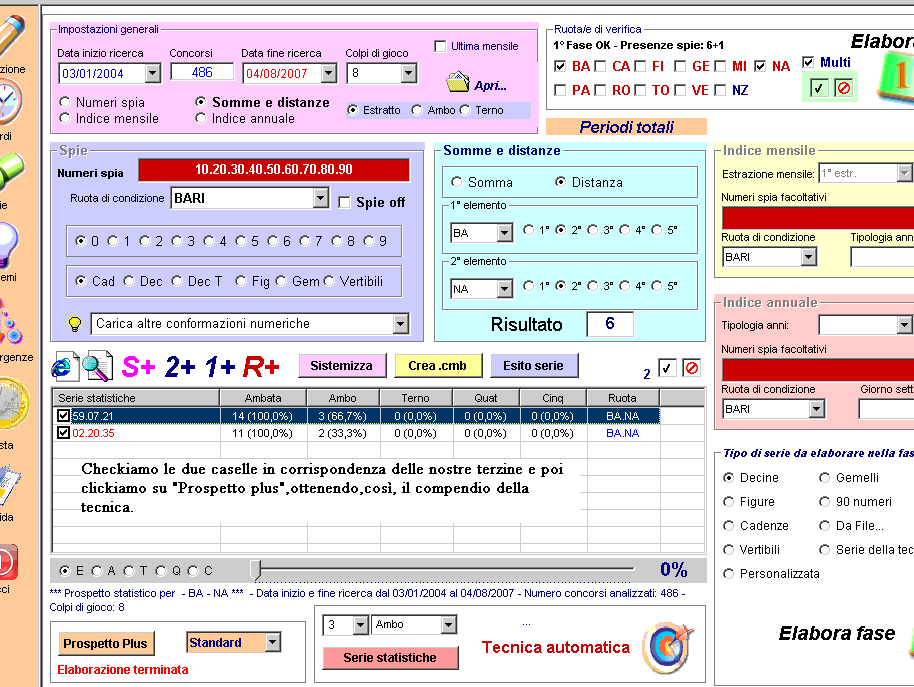The width and height of the screenshot is (914, 687).
Task: Open the large light bulb icon in the left sidebar
Action: pyautogui.click(x=8, y=245)
